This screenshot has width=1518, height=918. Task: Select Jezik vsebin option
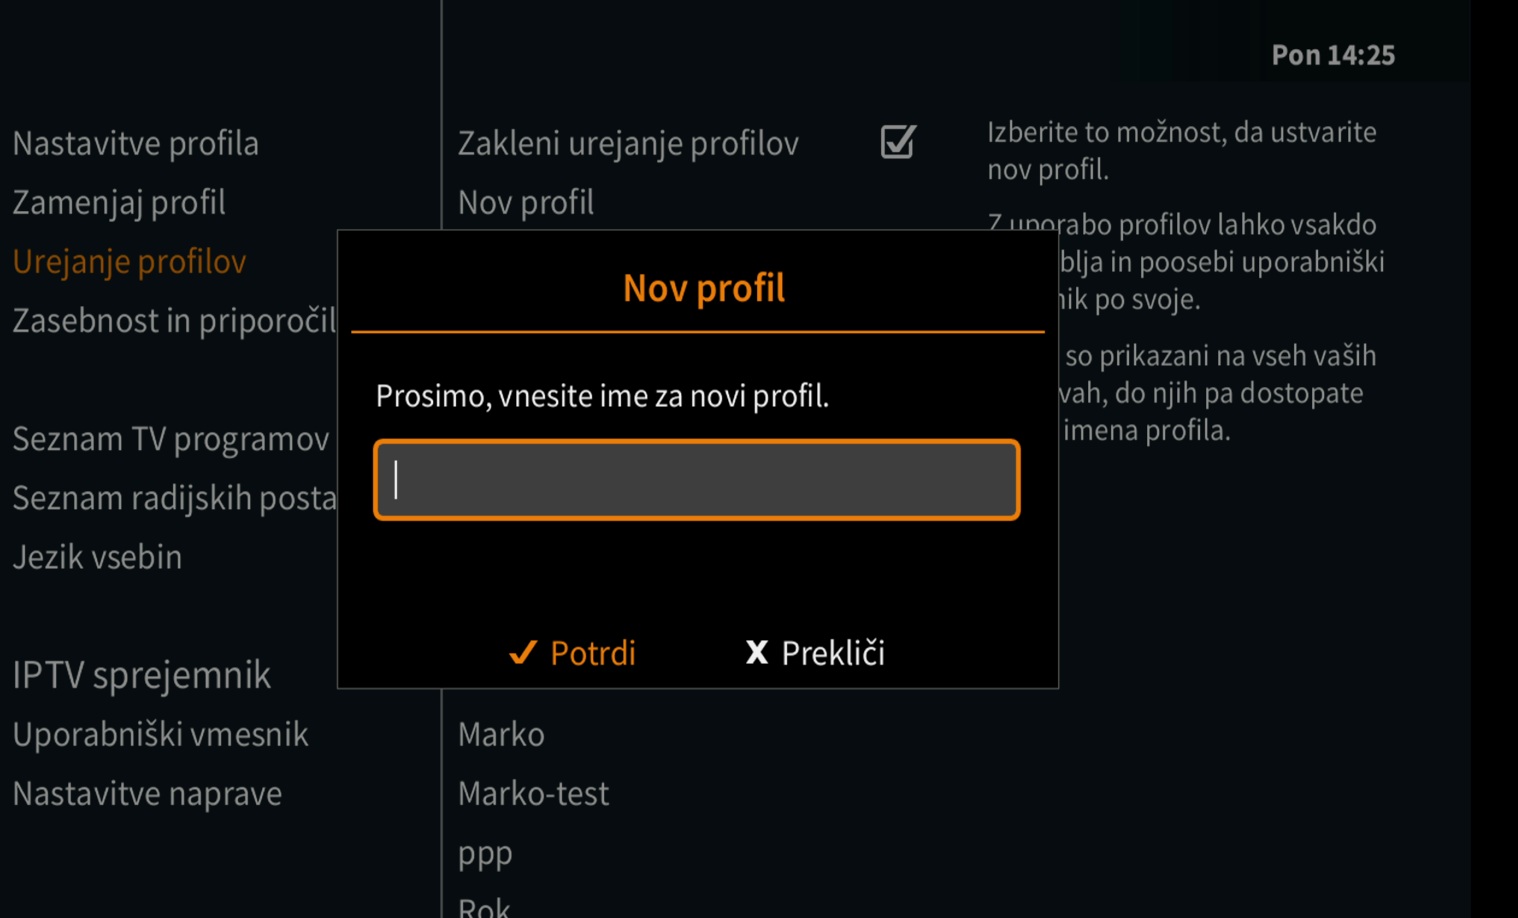98,557
